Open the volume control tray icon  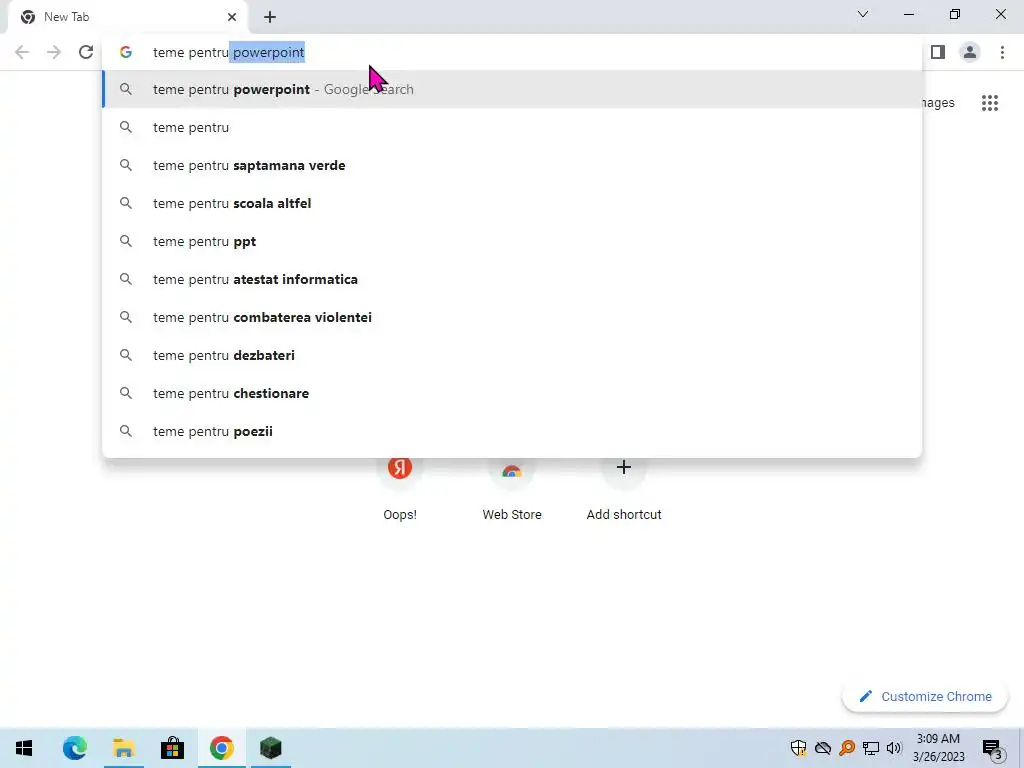pyautogui.click(x=894, y=748)
